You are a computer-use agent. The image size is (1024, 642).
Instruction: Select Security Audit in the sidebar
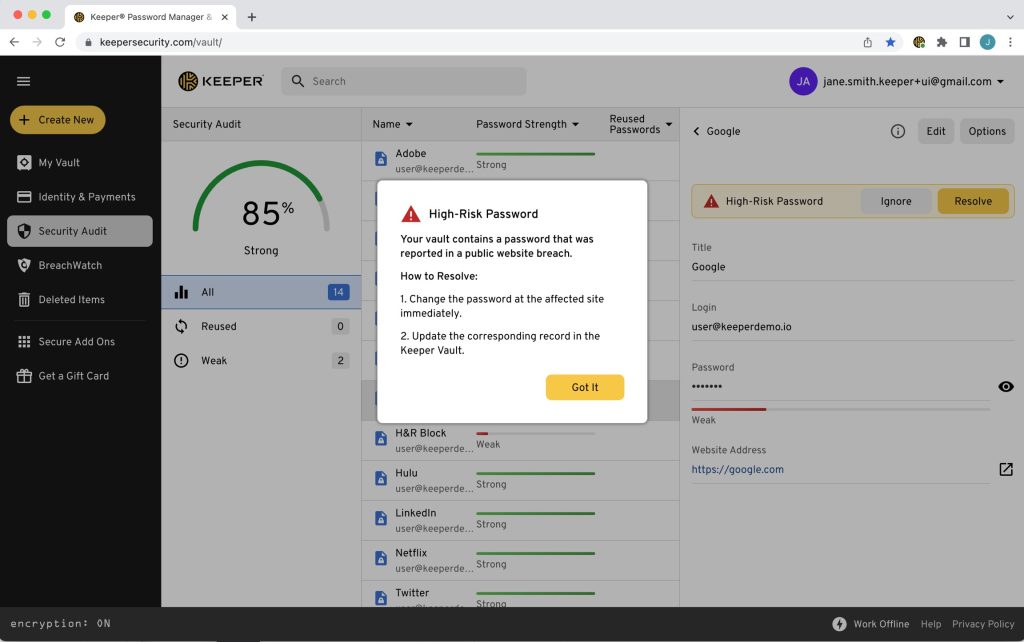tap(80, 231)
